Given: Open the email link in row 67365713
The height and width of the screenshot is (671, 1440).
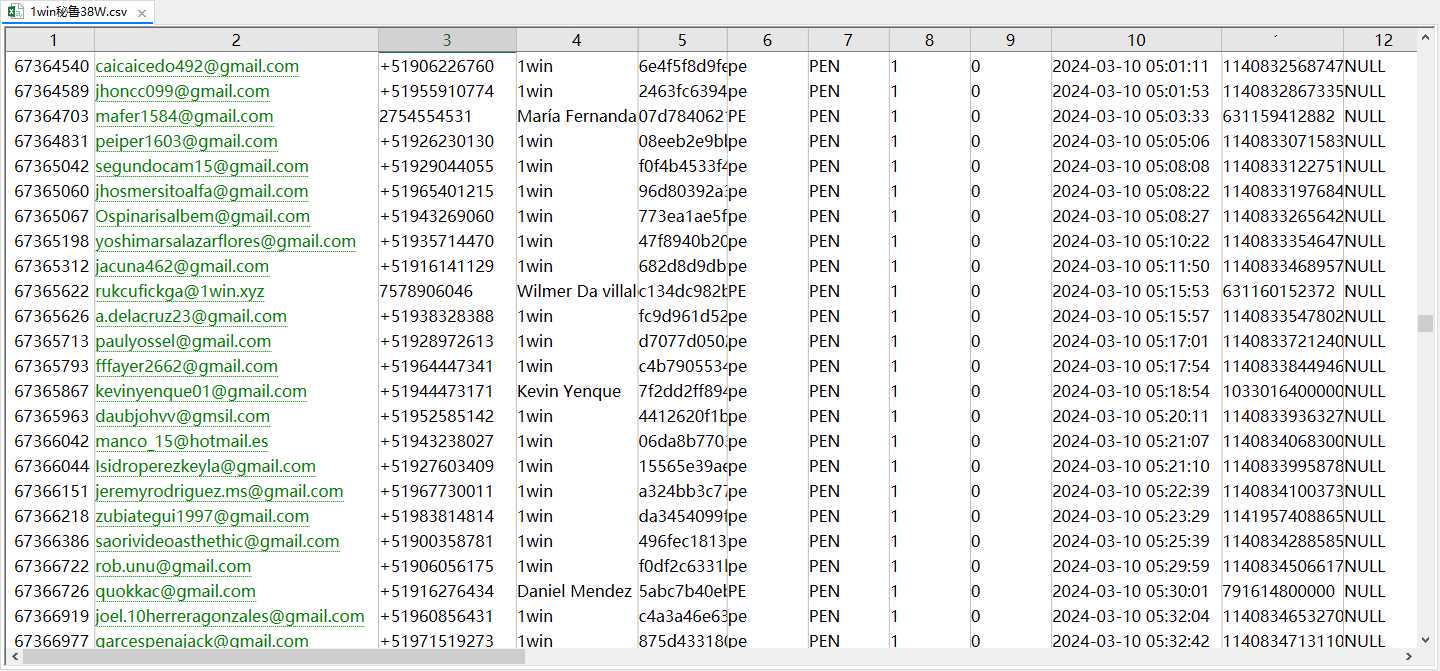Looking at the screenshot, I should pos(183,341).
